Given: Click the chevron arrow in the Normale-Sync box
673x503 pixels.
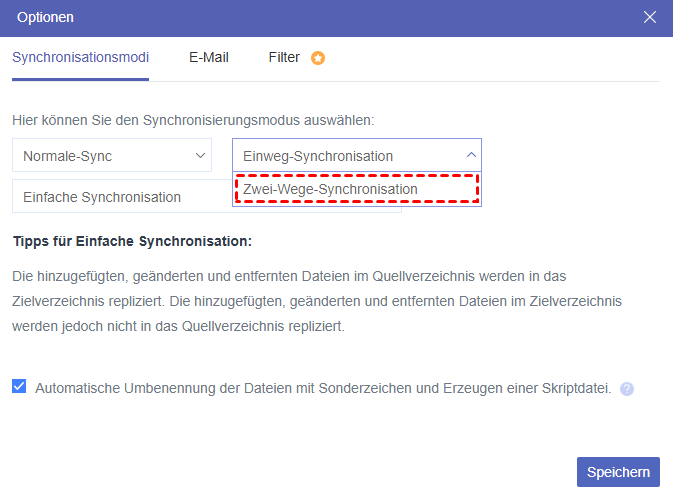Looking at the screenshot, I should pos(200,155).
